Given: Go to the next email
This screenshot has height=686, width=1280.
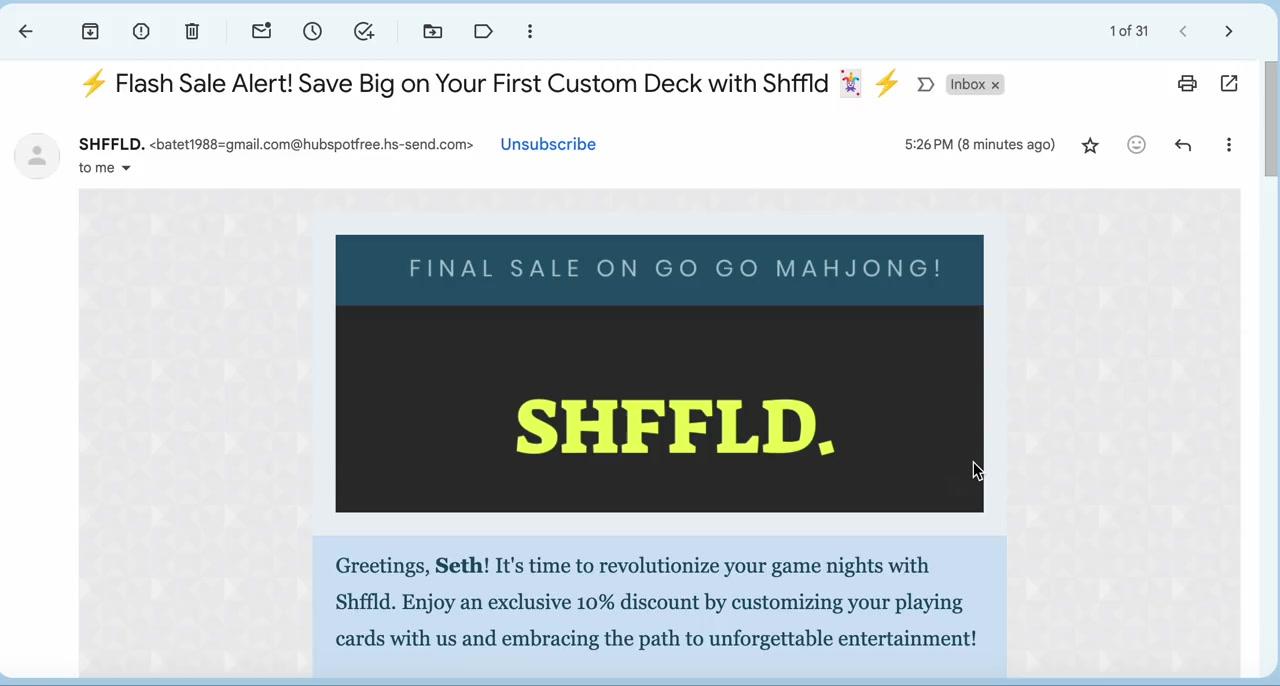Looking at the screenshot, I should (1229, 32).
